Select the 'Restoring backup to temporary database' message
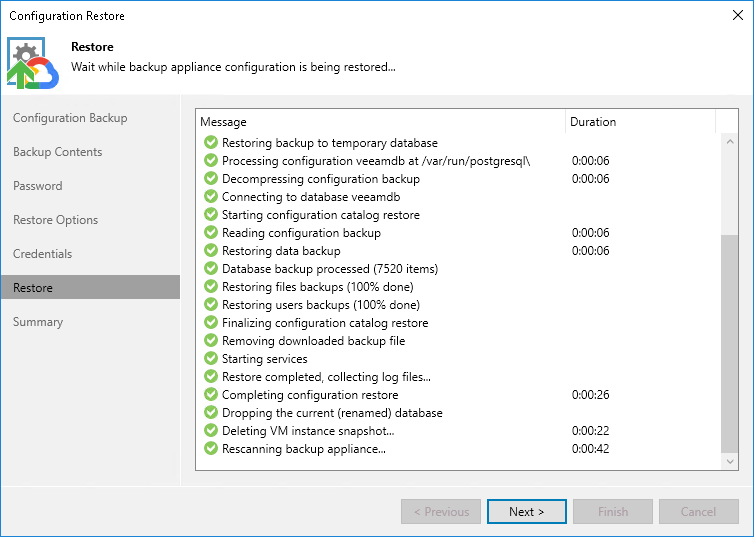The height and width of the screenshot is (537, 754). [330, 143]
